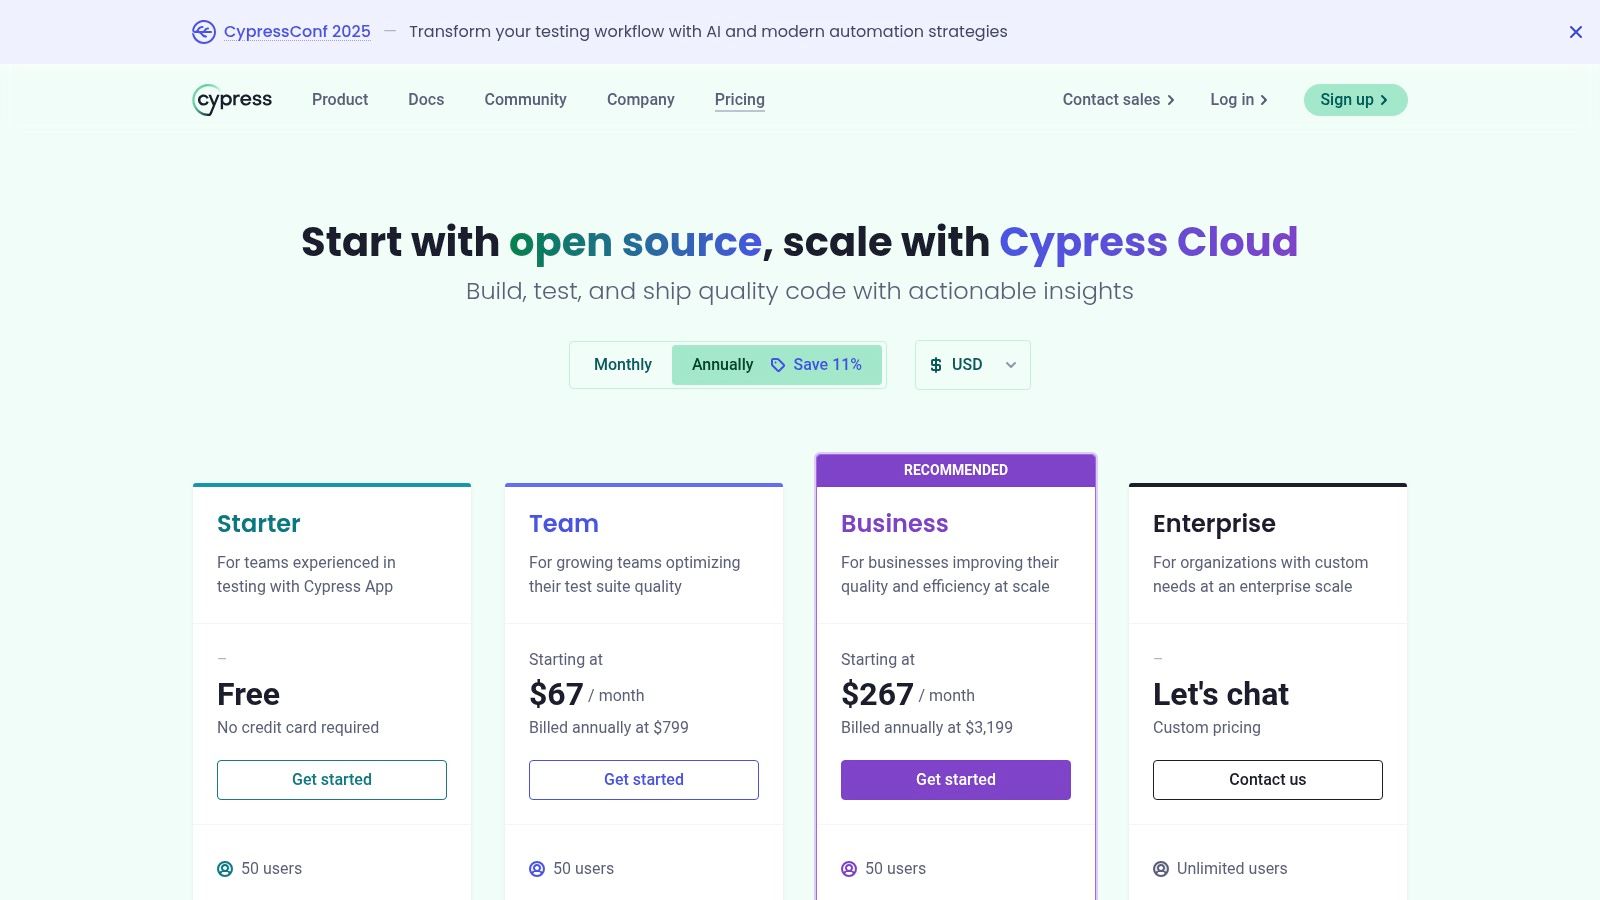This screenshot has height=900, width=1600.
Task: Follow the CypressConf 2025 link
Action: [297, 32]
